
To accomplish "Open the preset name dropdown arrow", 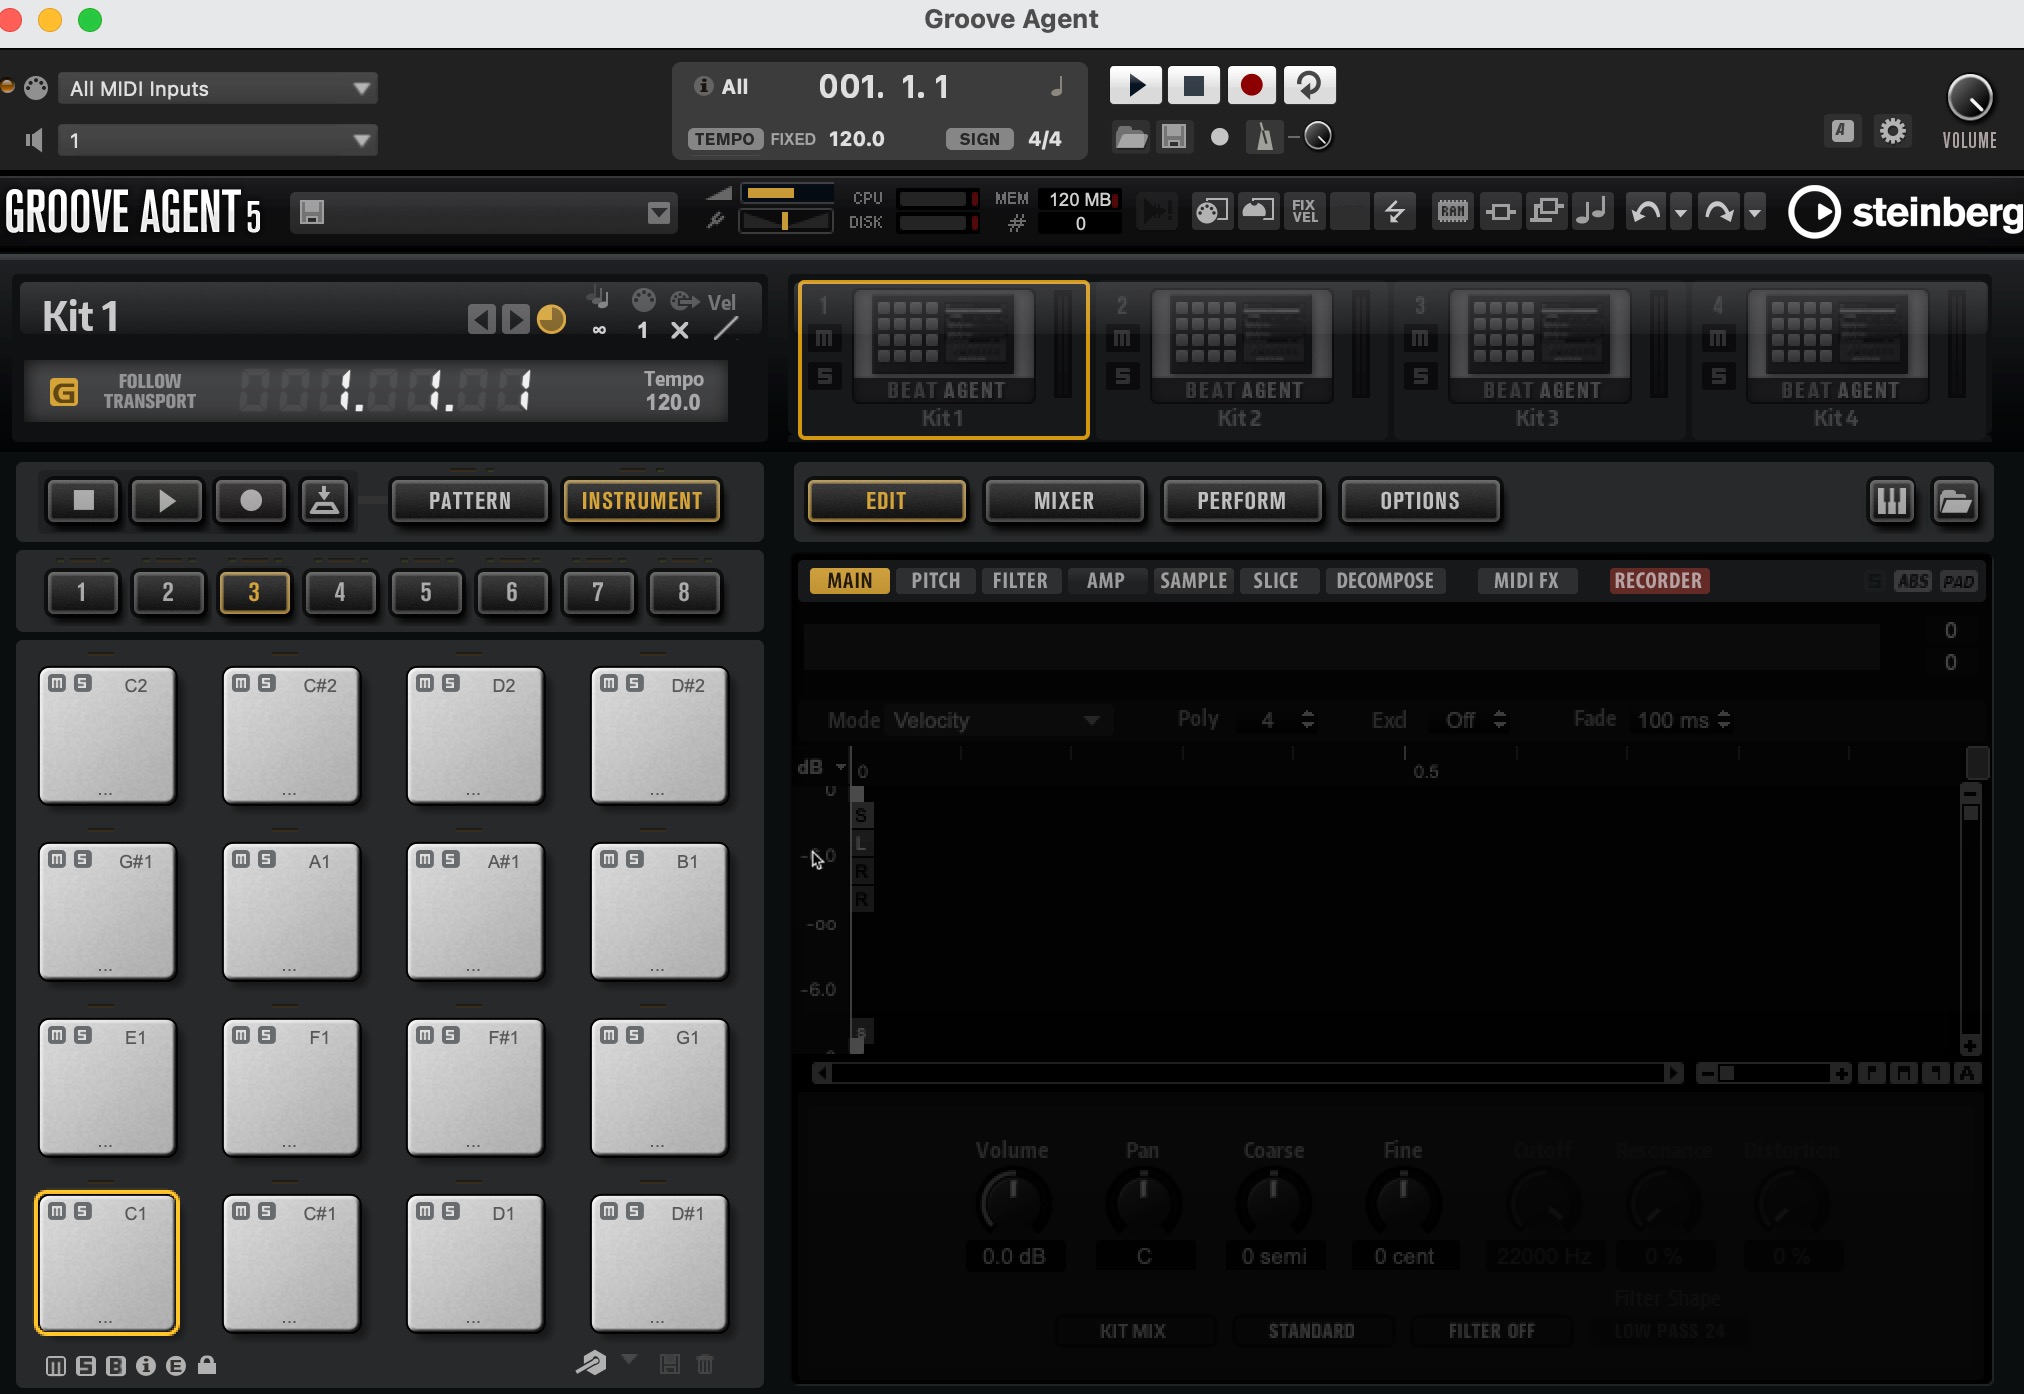I will tap(659, 213).
